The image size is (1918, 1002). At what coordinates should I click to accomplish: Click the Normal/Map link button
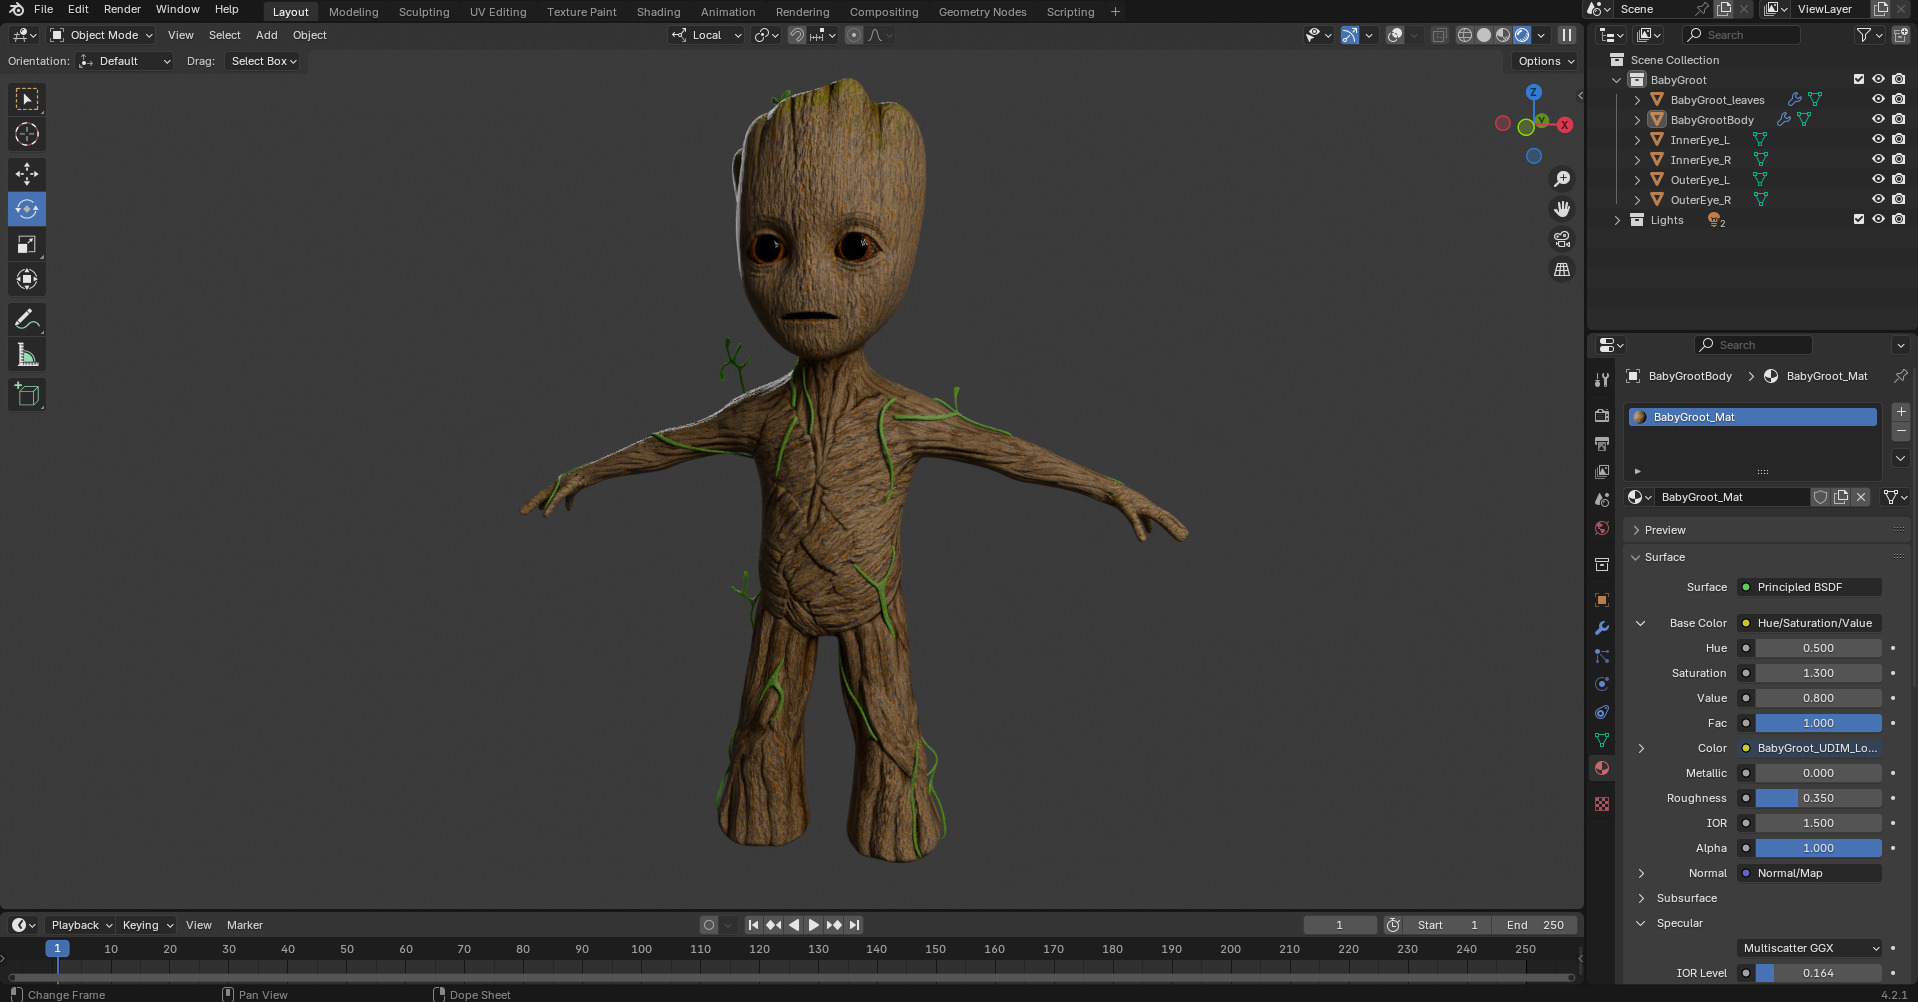(x=1809, y=873)
